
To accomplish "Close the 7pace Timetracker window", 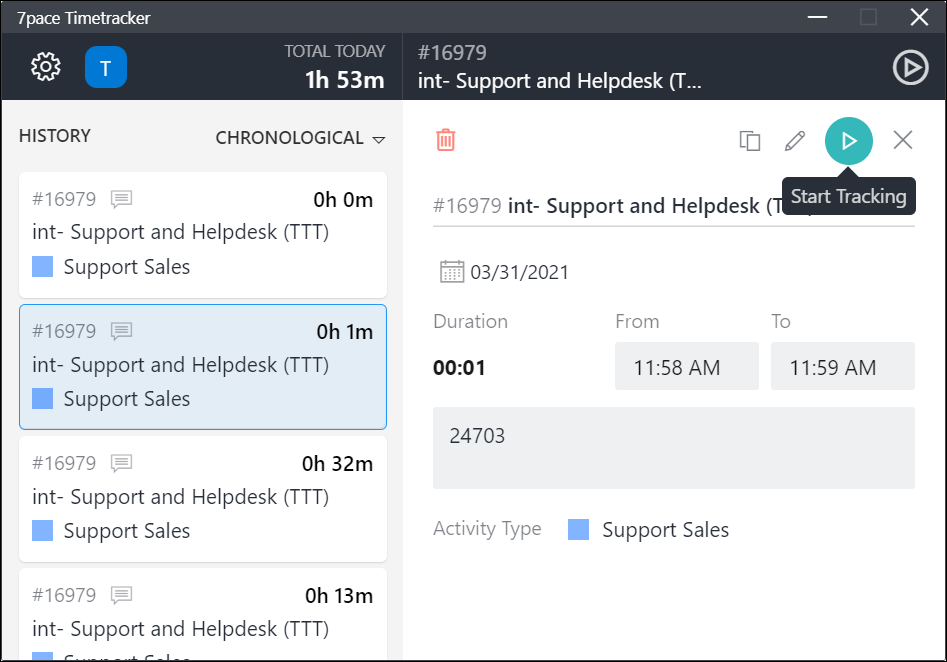I will pyautogui.click(x=919, y=17).
